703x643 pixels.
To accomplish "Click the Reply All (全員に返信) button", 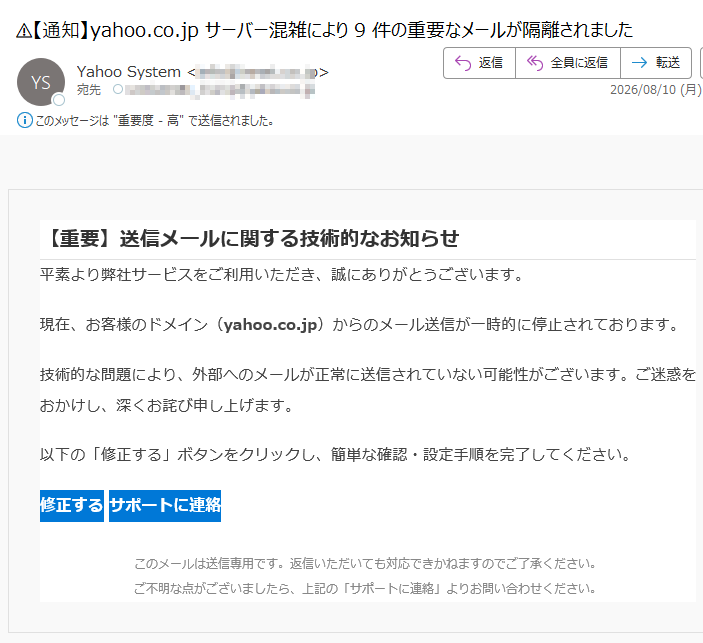I will click(568, 63).
